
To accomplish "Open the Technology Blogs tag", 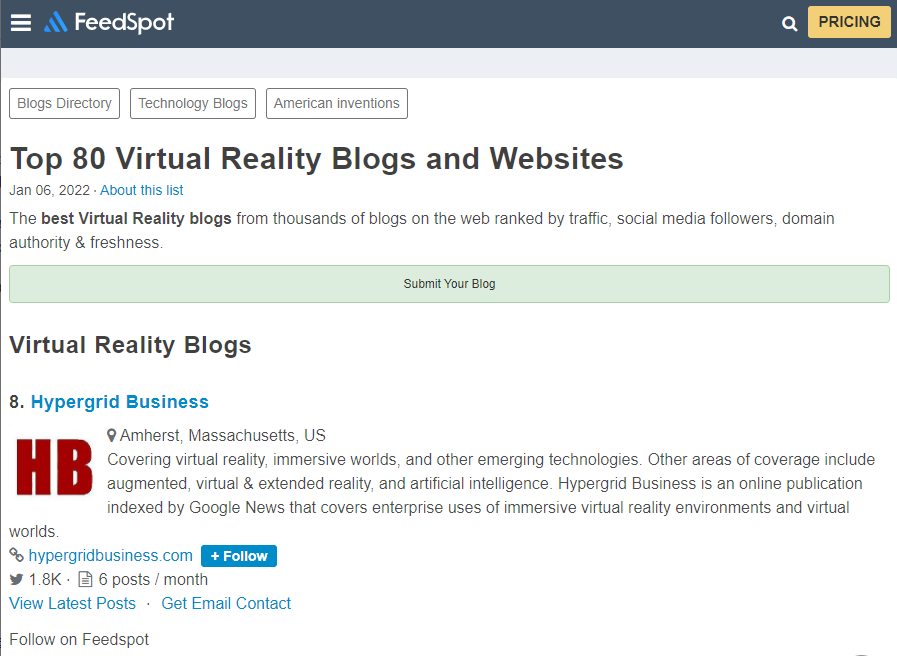I will click(193, 104).
